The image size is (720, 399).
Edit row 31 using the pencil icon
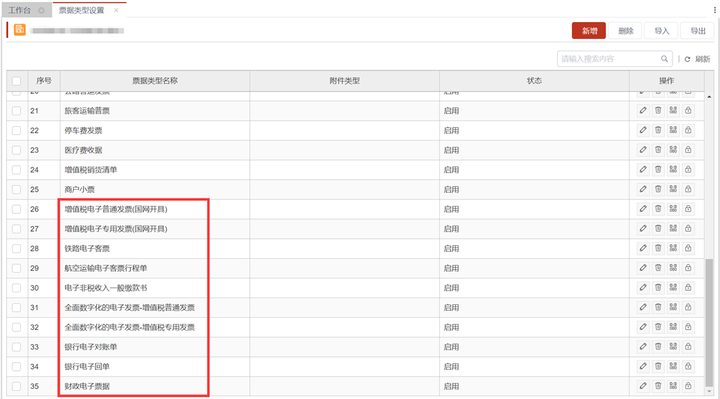[643, 307]
